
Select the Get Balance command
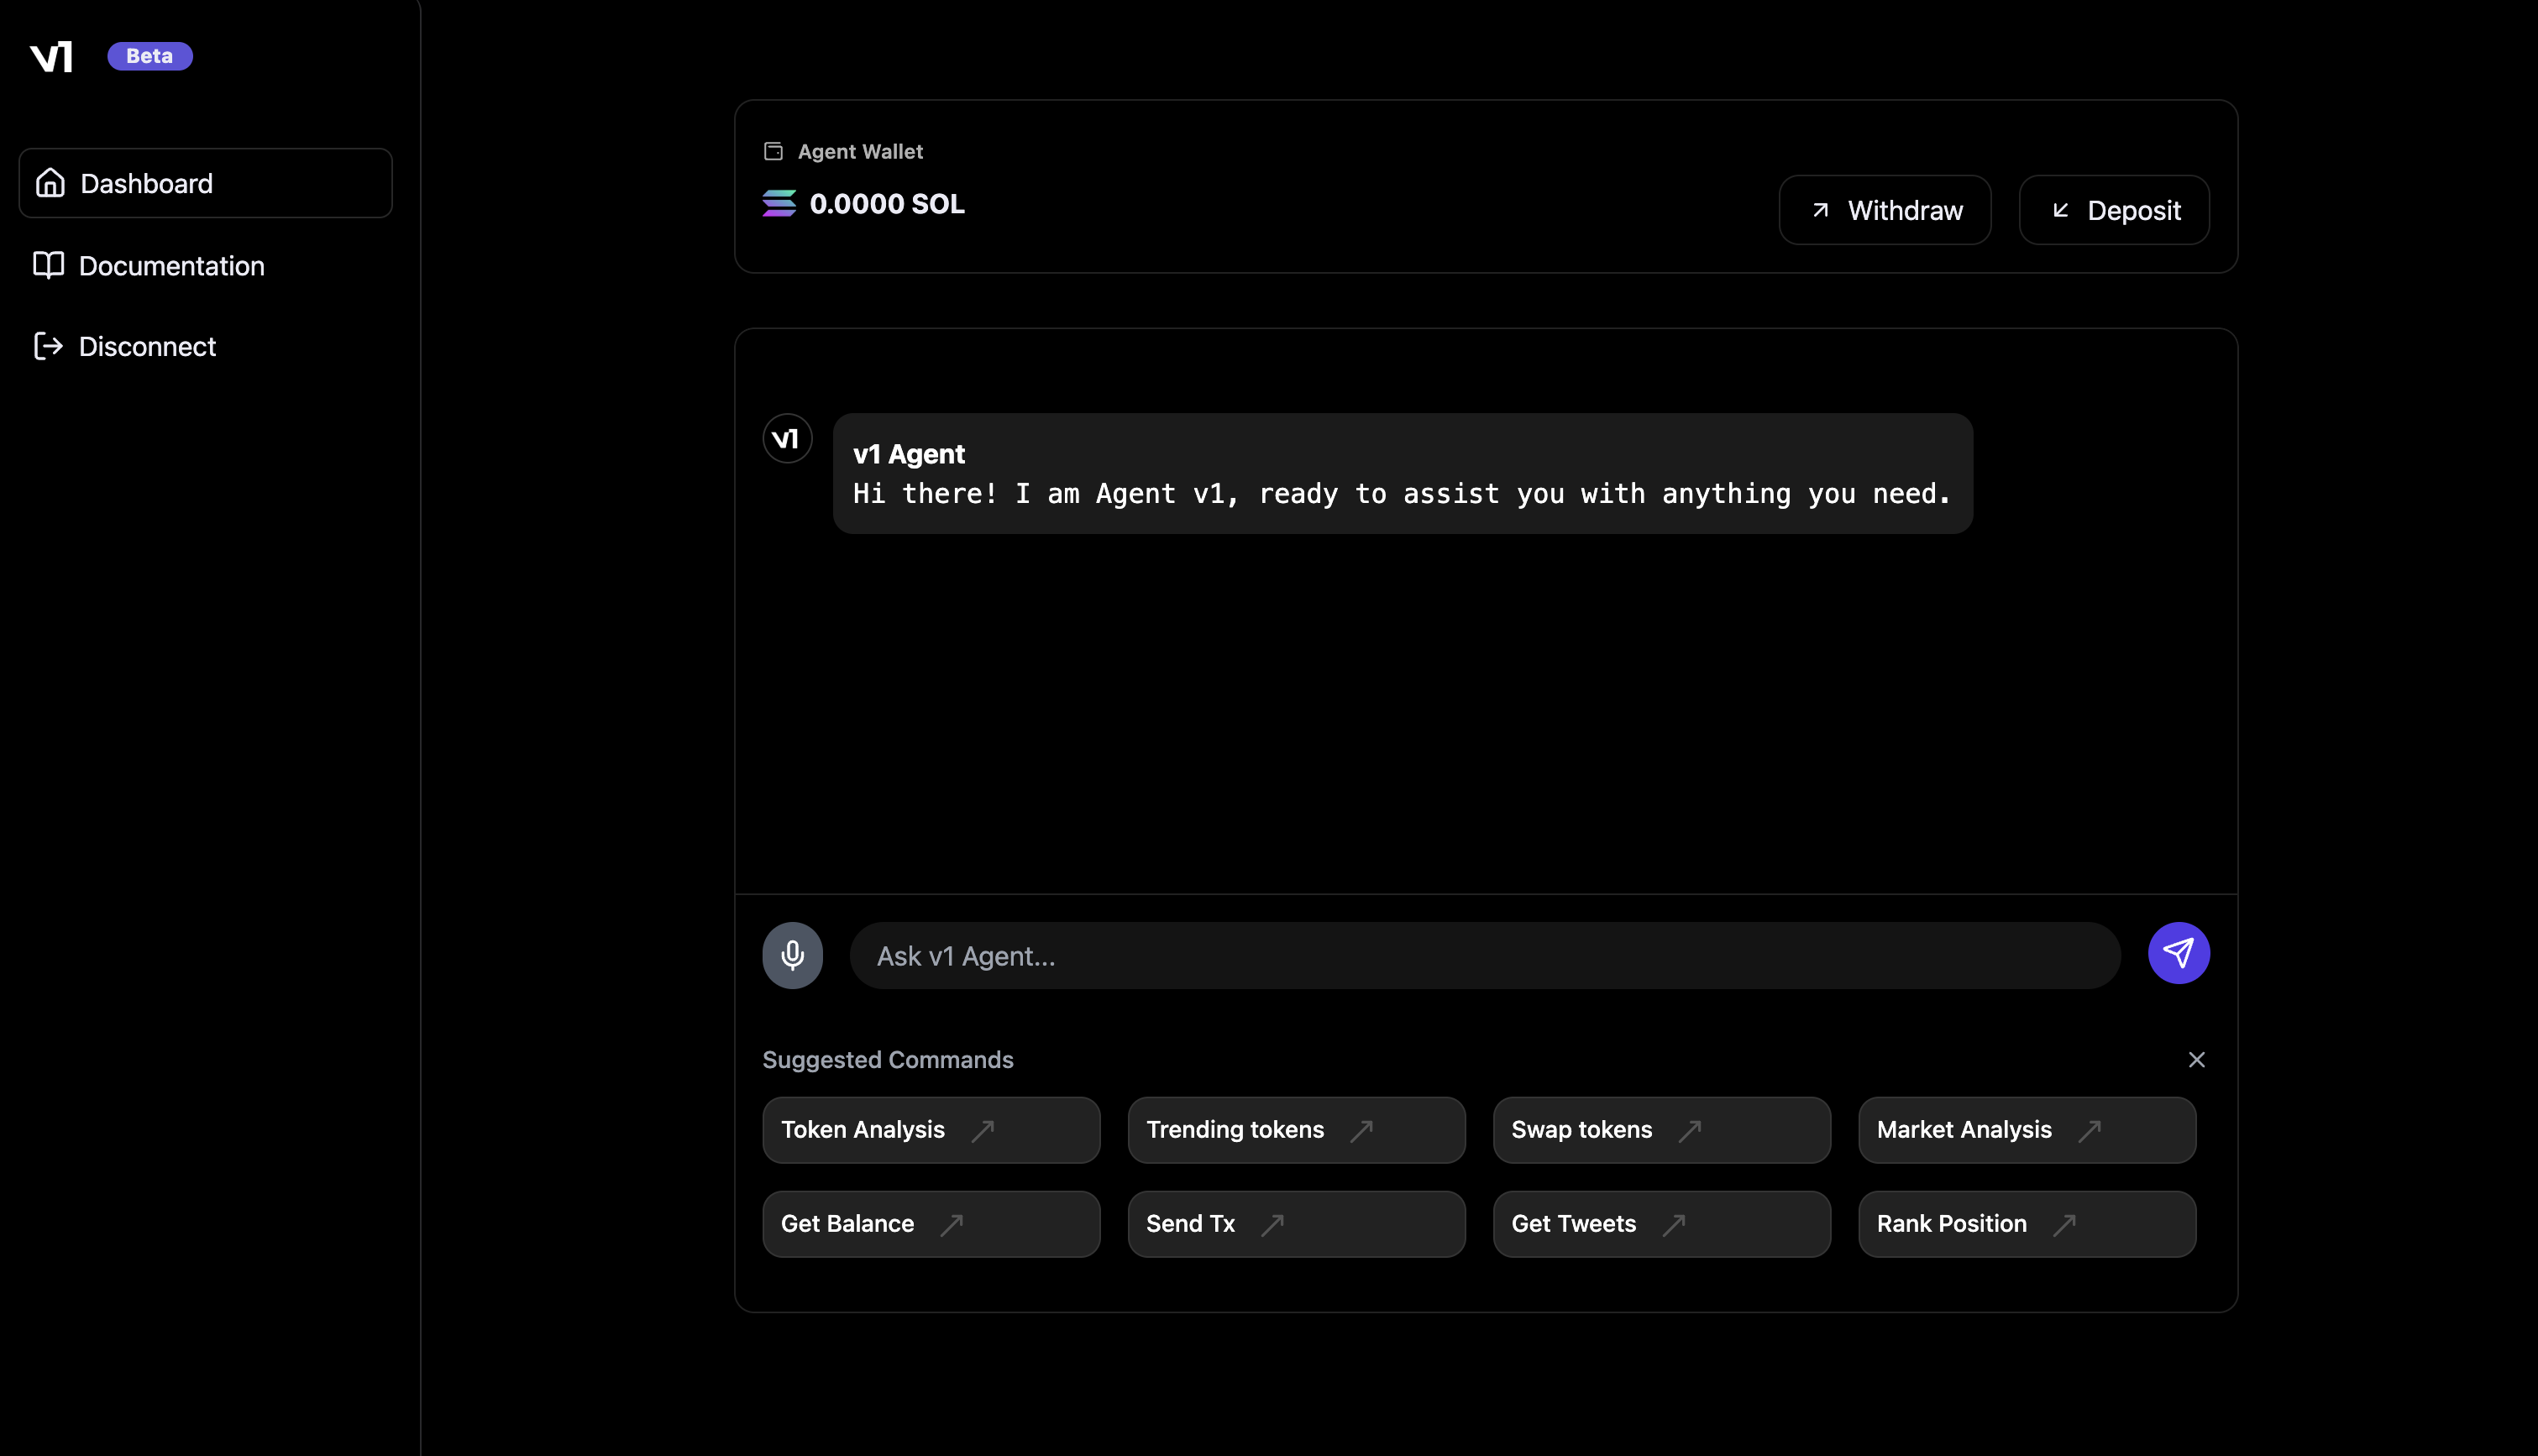pyautogui.click(x=931, y=1224)
